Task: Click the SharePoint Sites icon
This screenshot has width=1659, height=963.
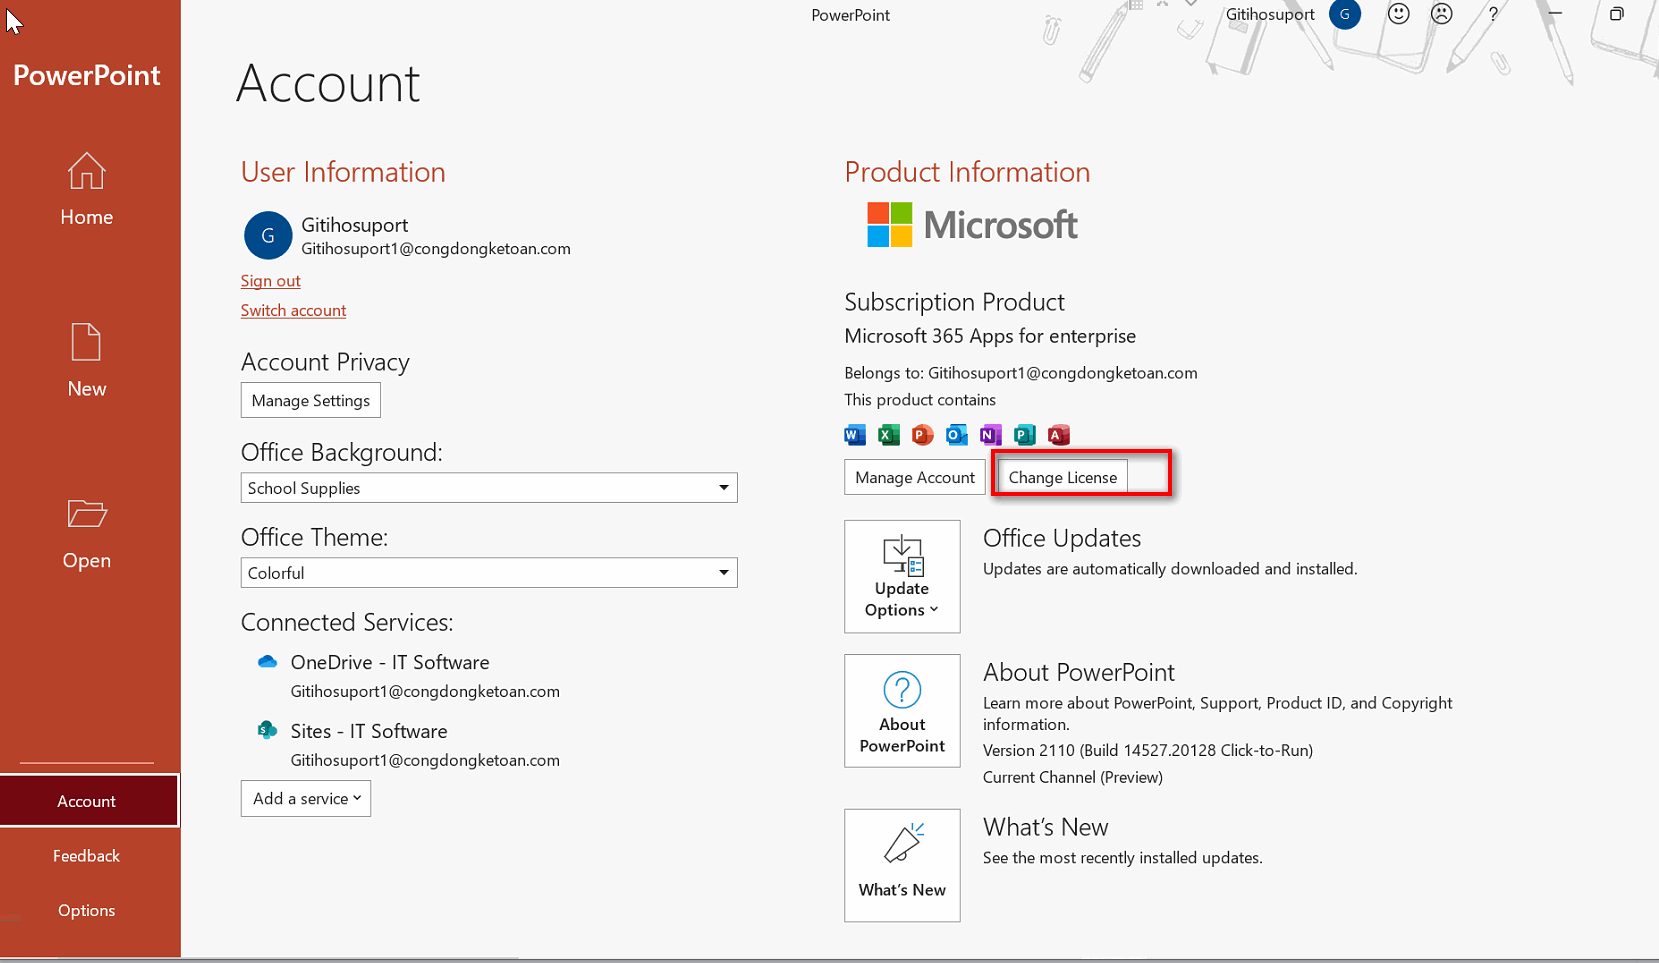Action: 267,731
